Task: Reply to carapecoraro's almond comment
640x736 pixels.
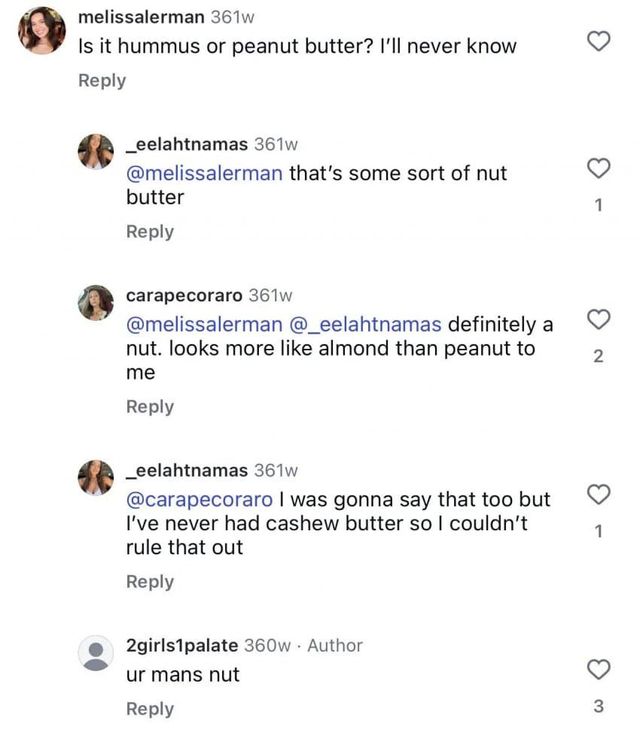Action: tap(150, 406)
